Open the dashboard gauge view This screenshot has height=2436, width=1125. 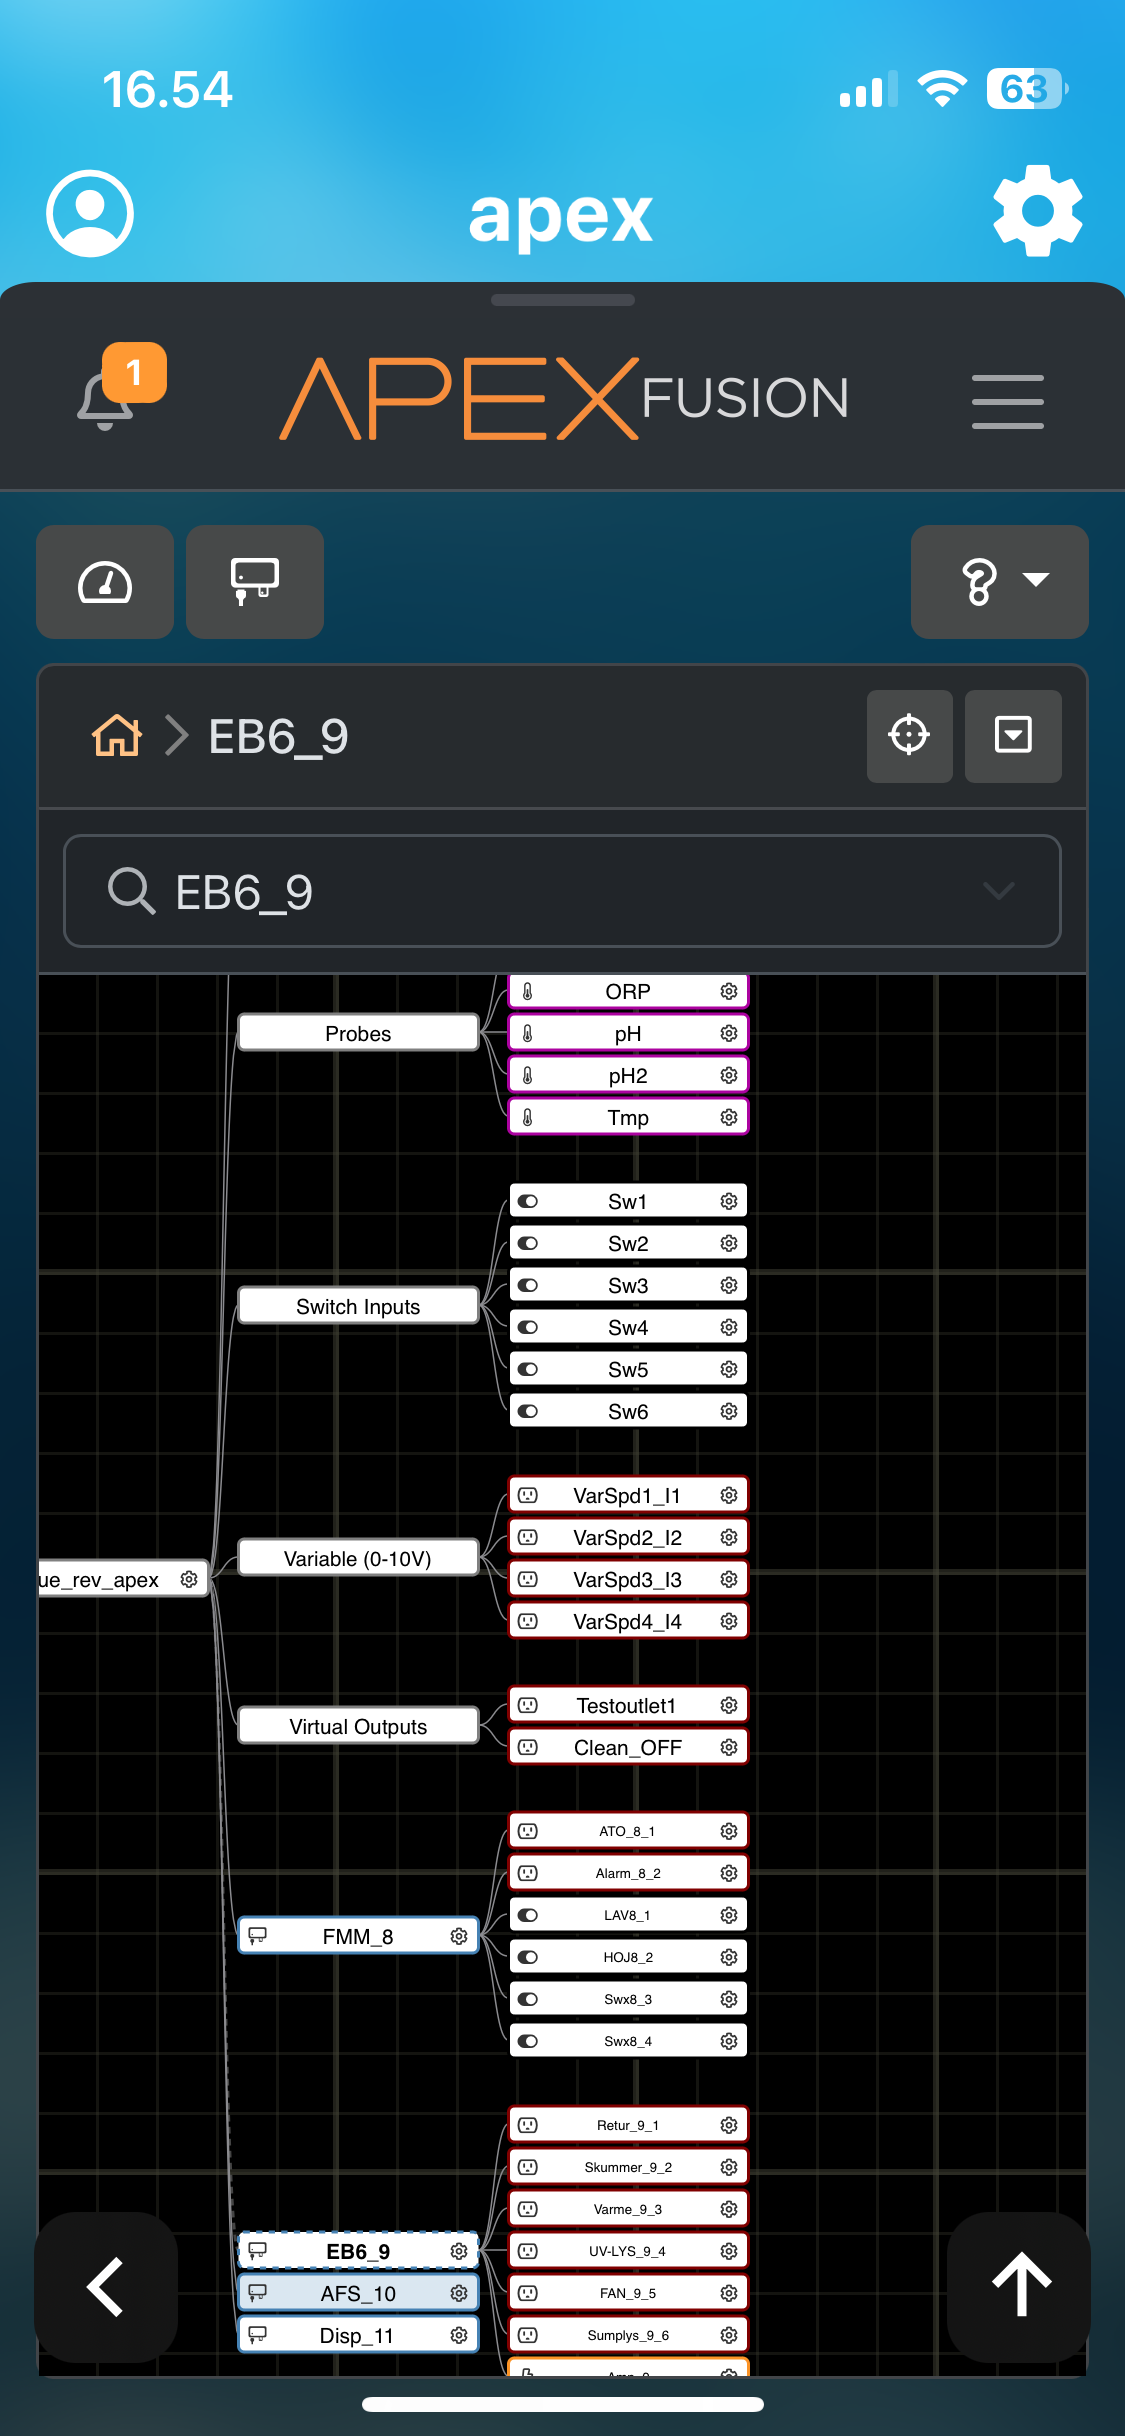click(x=105, y=582)
